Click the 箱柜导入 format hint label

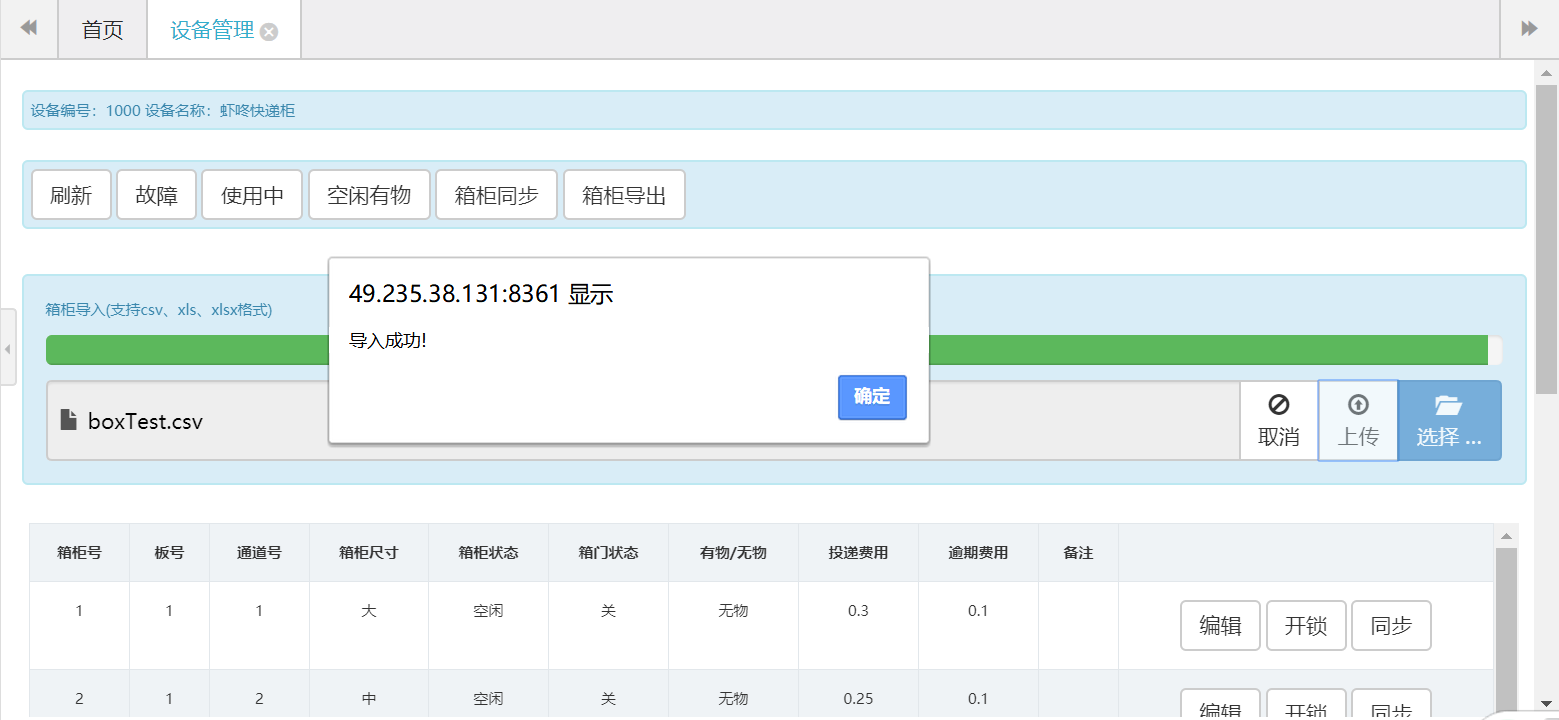click(x=159, y=310)
